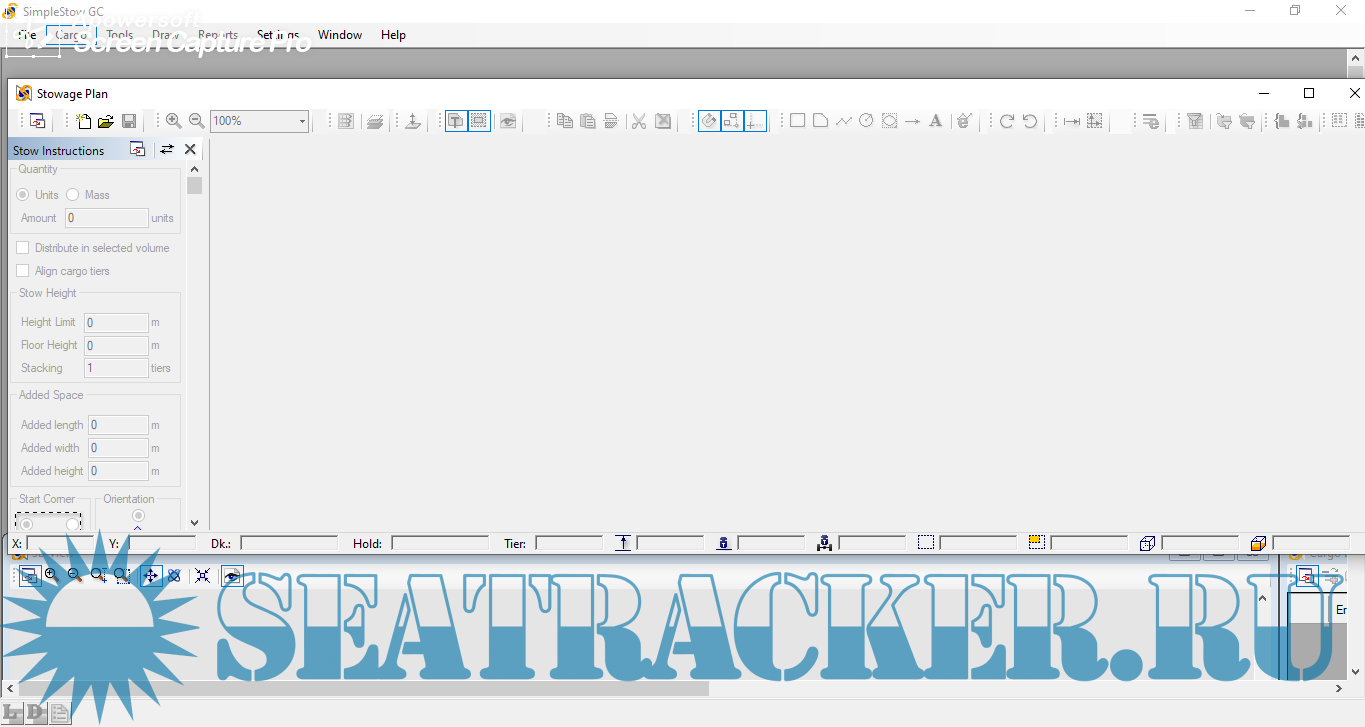The height and width of the screenshot is (727, 1365).
Task: Enable Distribute in selected volume checkbox
Action: click(x=23, y=248)
